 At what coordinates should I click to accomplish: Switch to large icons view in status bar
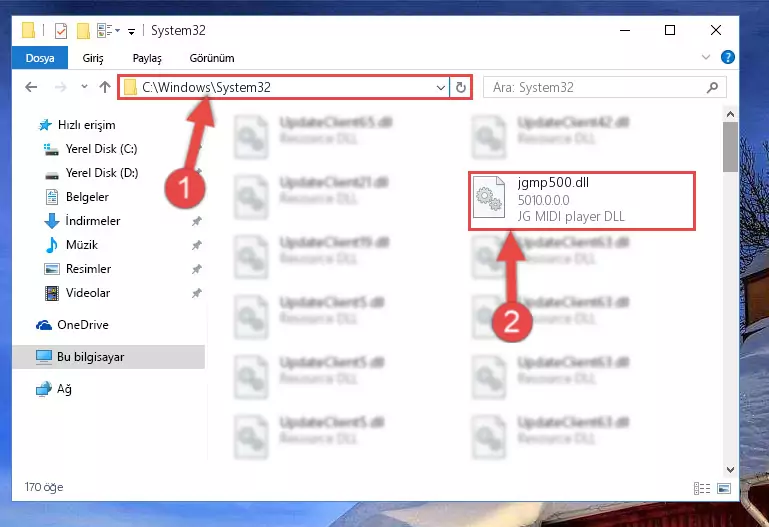pos(724,488)
